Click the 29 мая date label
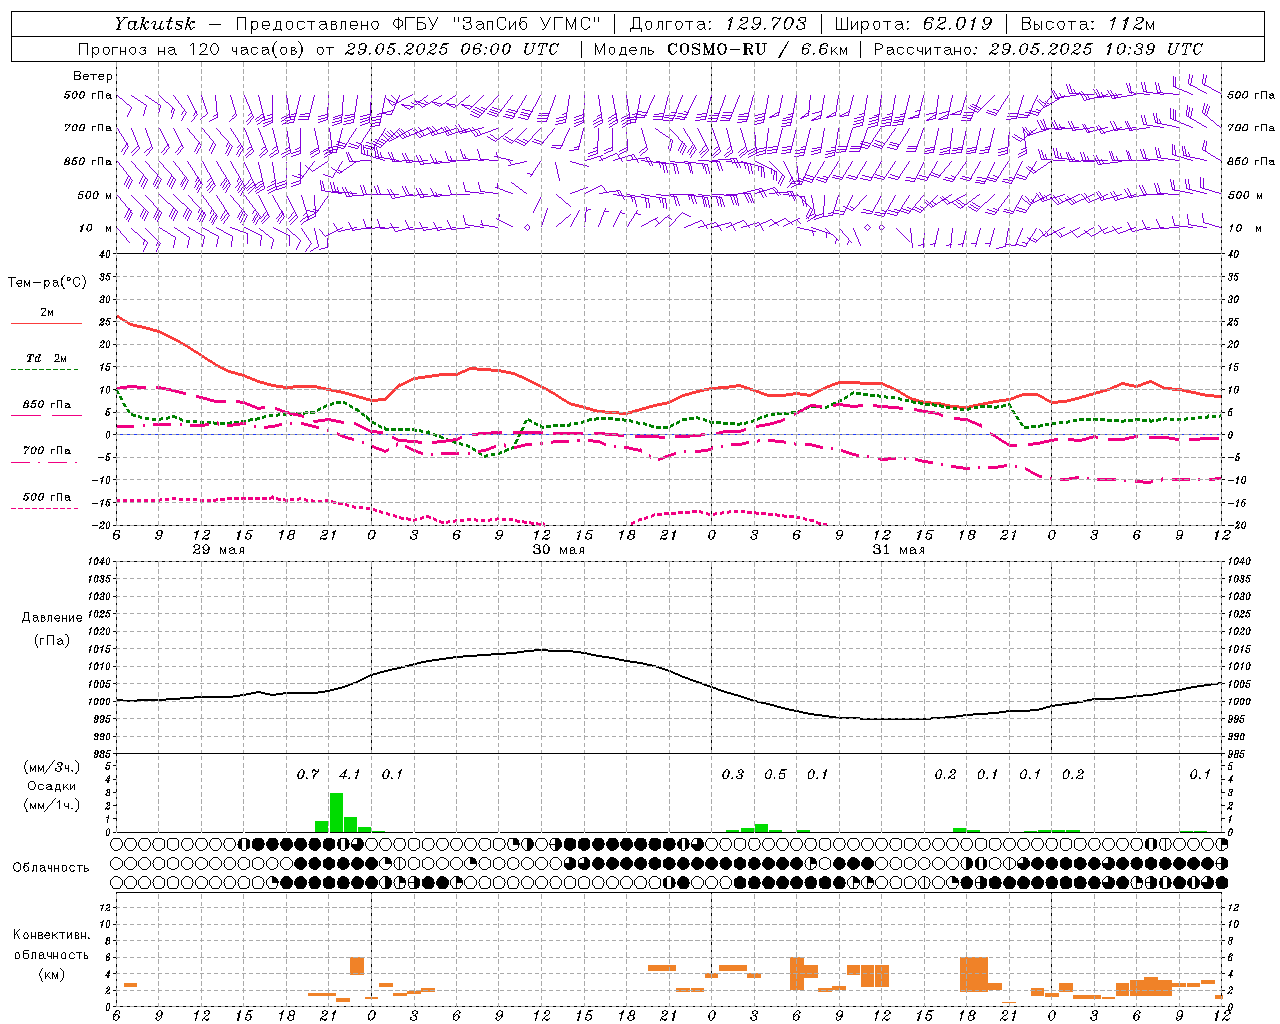The width and height of the screenshot is (1280, 1024). pos(218,550)
